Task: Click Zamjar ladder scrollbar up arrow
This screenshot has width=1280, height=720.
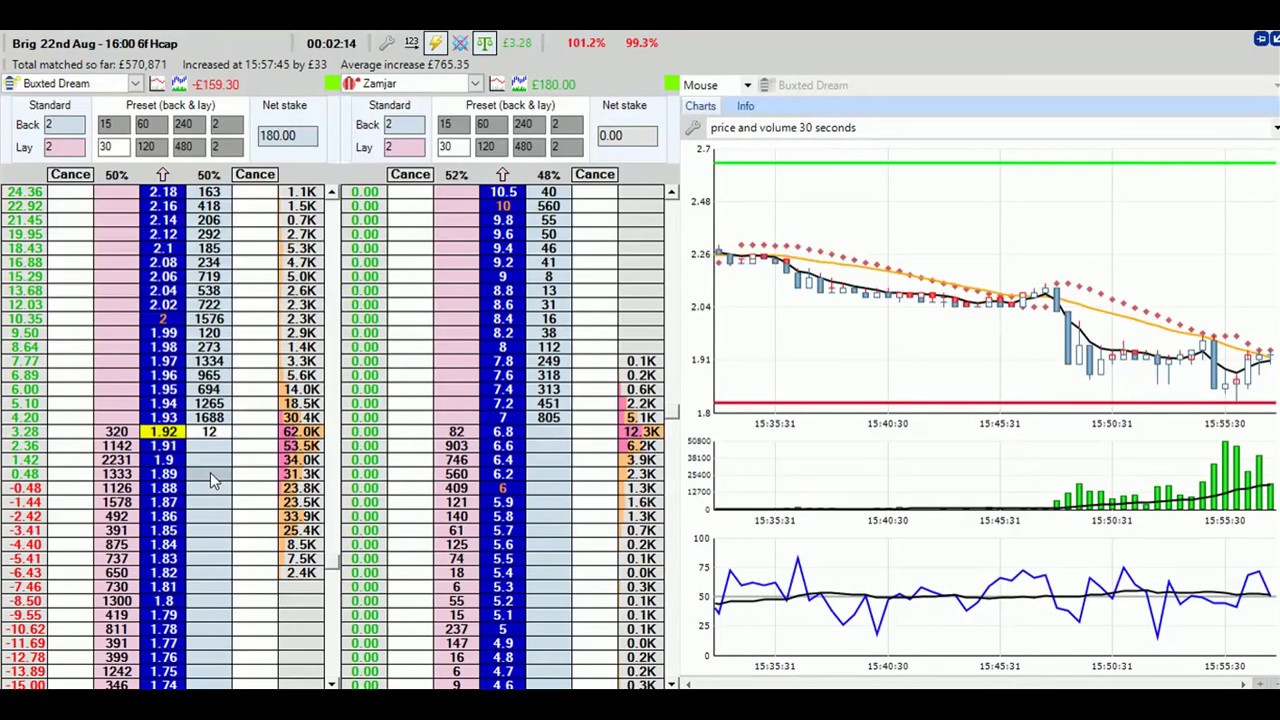Action: click(671, 192)
